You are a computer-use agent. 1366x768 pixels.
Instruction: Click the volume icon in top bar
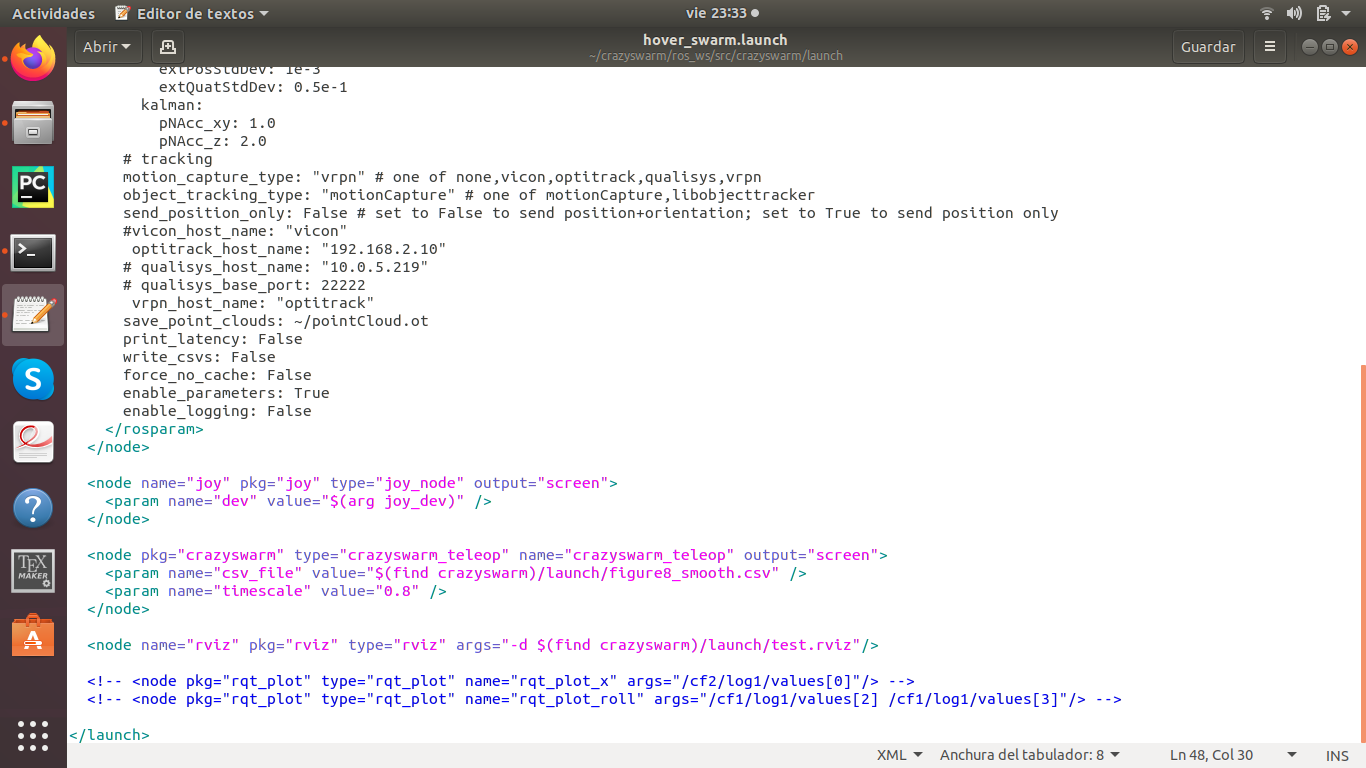1294,13
